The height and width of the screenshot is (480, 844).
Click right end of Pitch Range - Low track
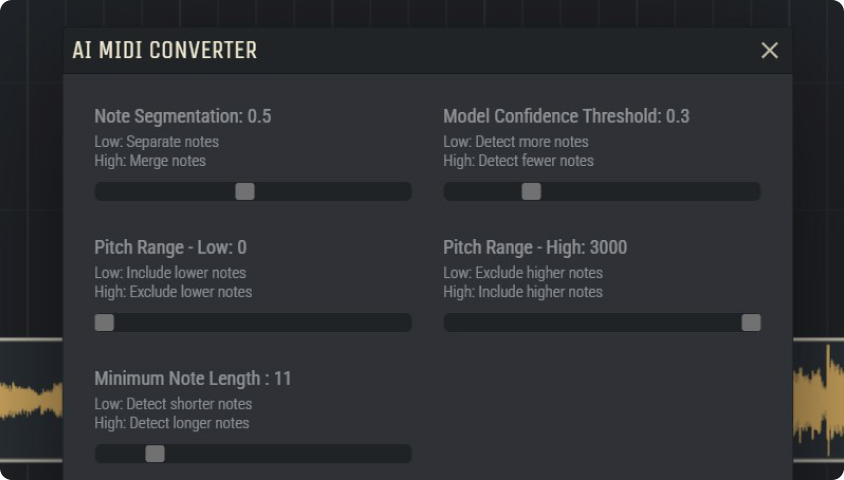403,323
